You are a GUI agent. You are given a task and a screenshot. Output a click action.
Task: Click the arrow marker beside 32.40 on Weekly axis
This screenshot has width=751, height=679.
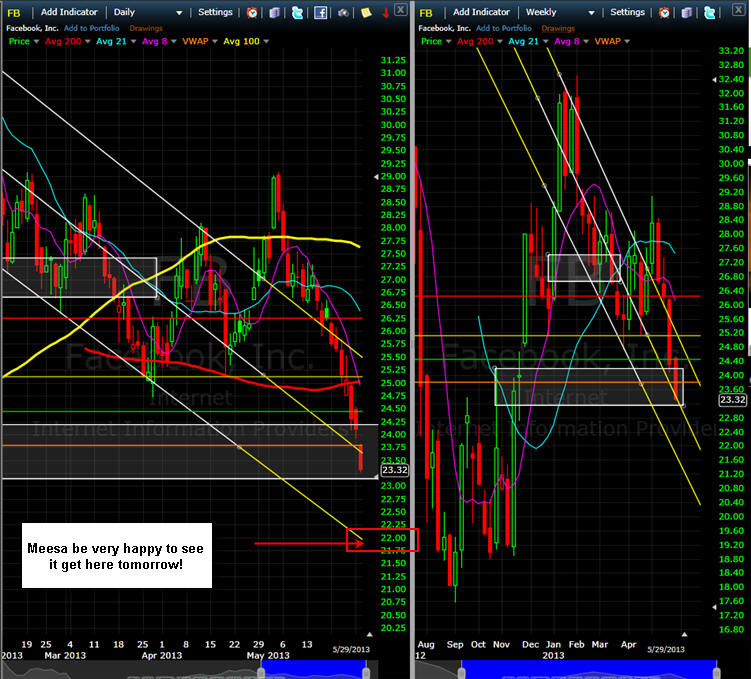(x=714, y=79)
